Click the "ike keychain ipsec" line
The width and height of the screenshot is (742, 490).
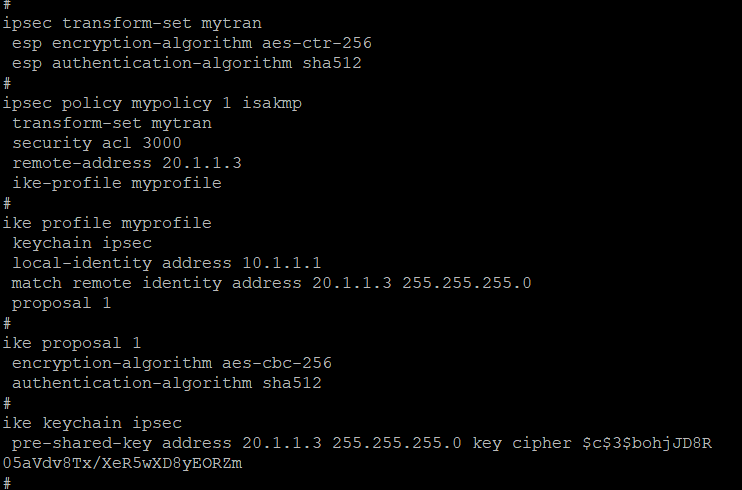[x=91, y=423]
